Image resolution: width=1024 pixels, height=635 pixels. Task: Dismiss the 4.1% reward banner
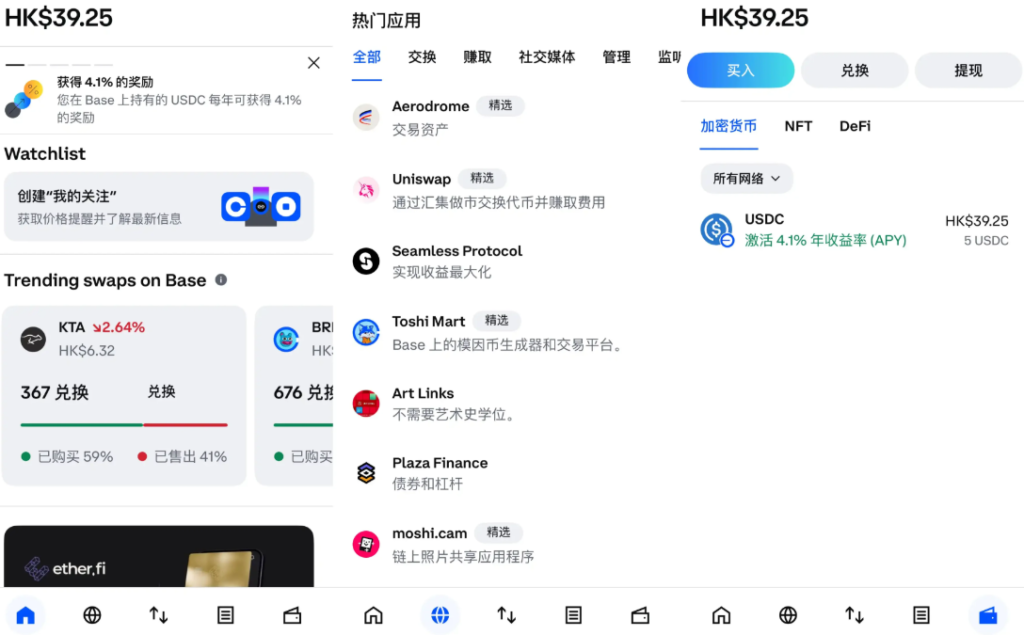[313, 63]
